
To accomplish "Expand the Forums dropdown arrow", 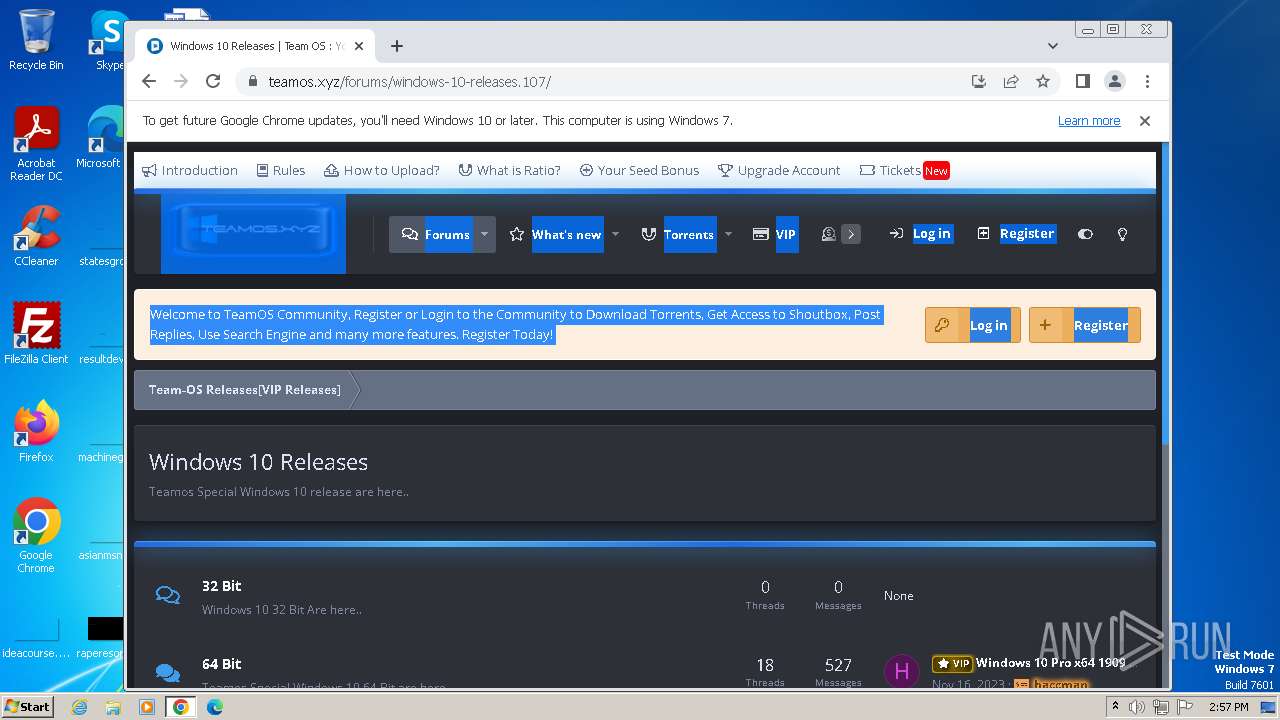I will point(484,234).
